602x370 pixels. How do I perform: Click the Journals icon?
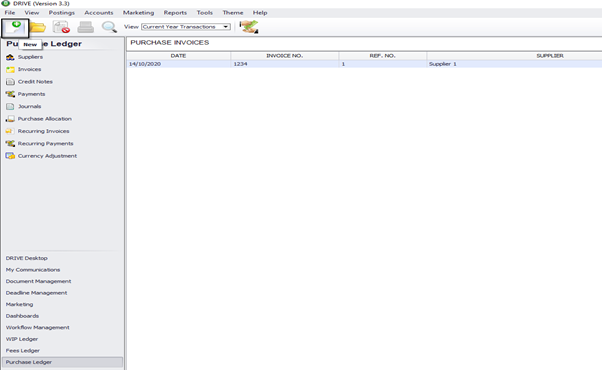10,106
